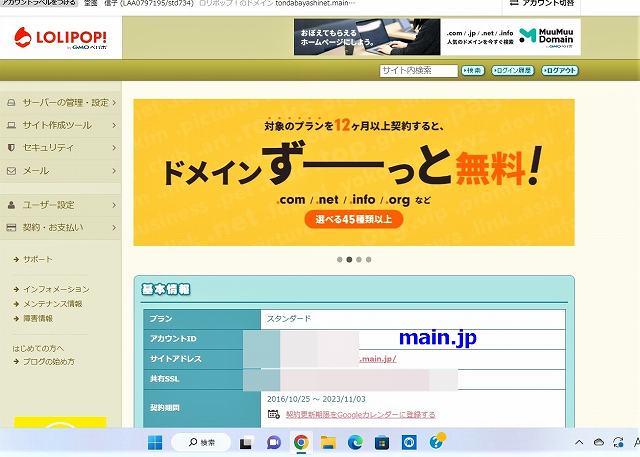Open Chrome from the taskbar
Viewport: 640px width, 457px height.
coord(300,442)
